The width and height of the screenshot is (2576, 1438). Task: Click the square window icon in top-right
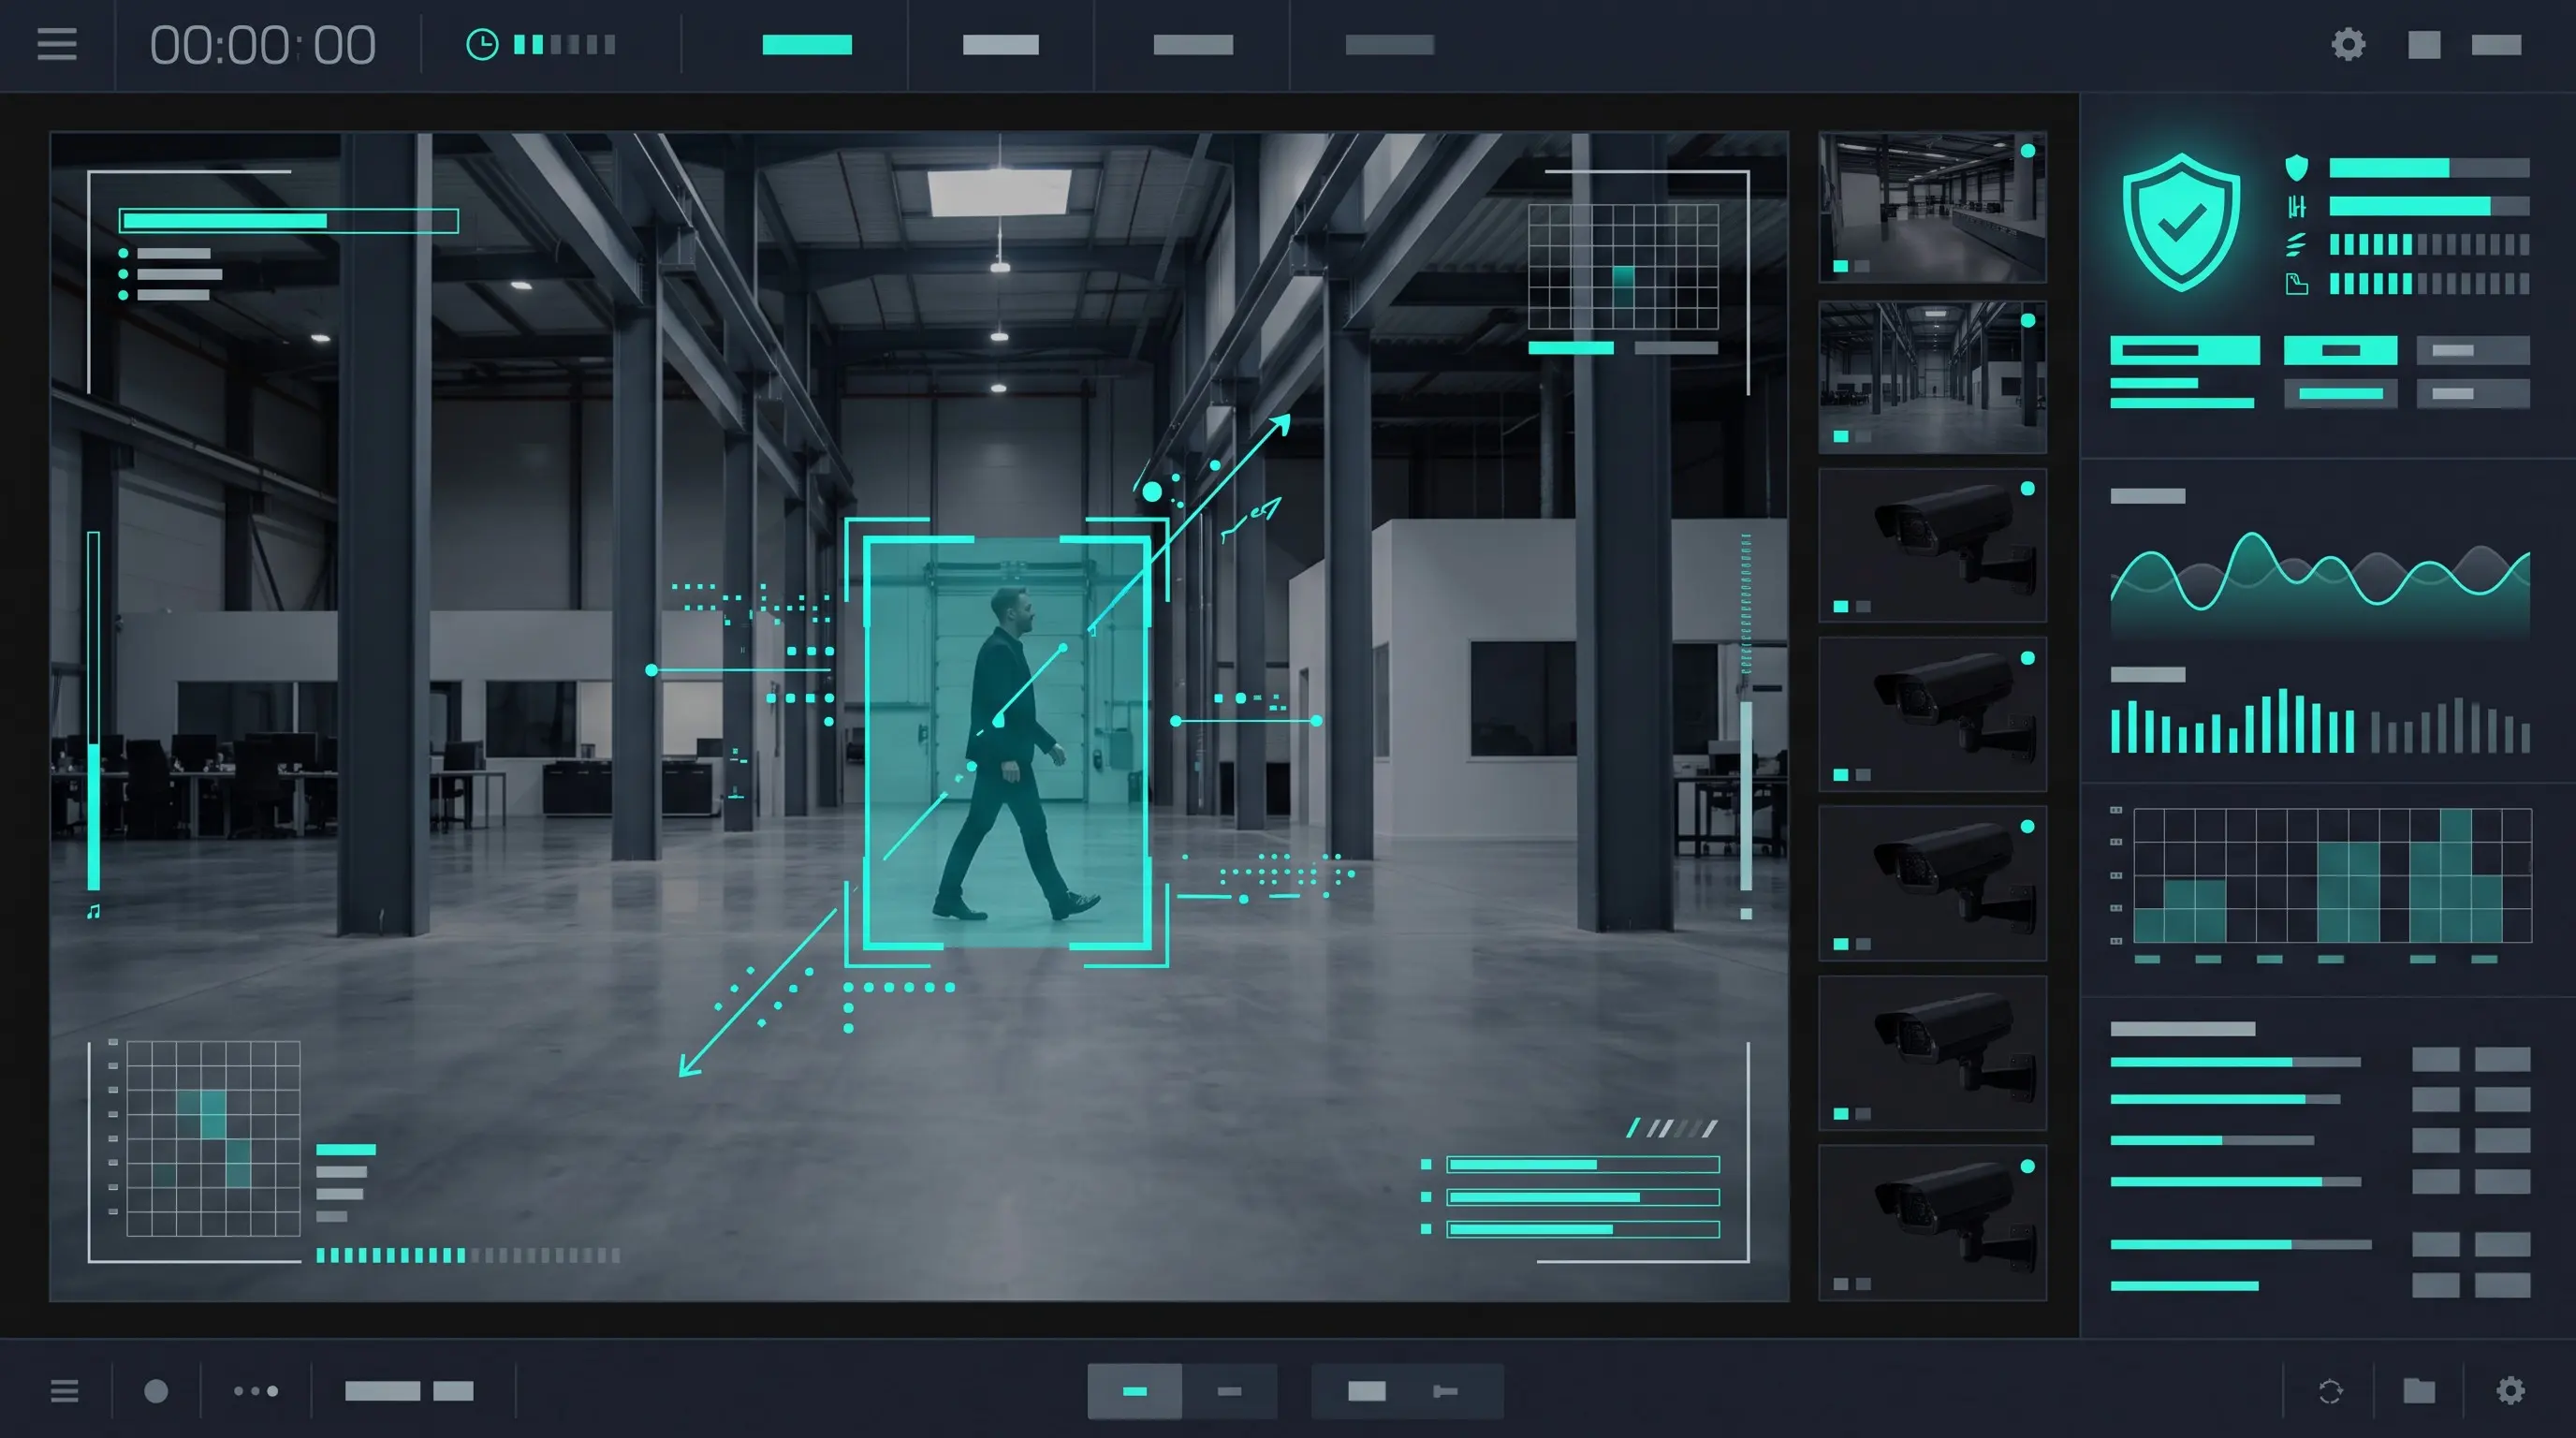[2424, 45]
